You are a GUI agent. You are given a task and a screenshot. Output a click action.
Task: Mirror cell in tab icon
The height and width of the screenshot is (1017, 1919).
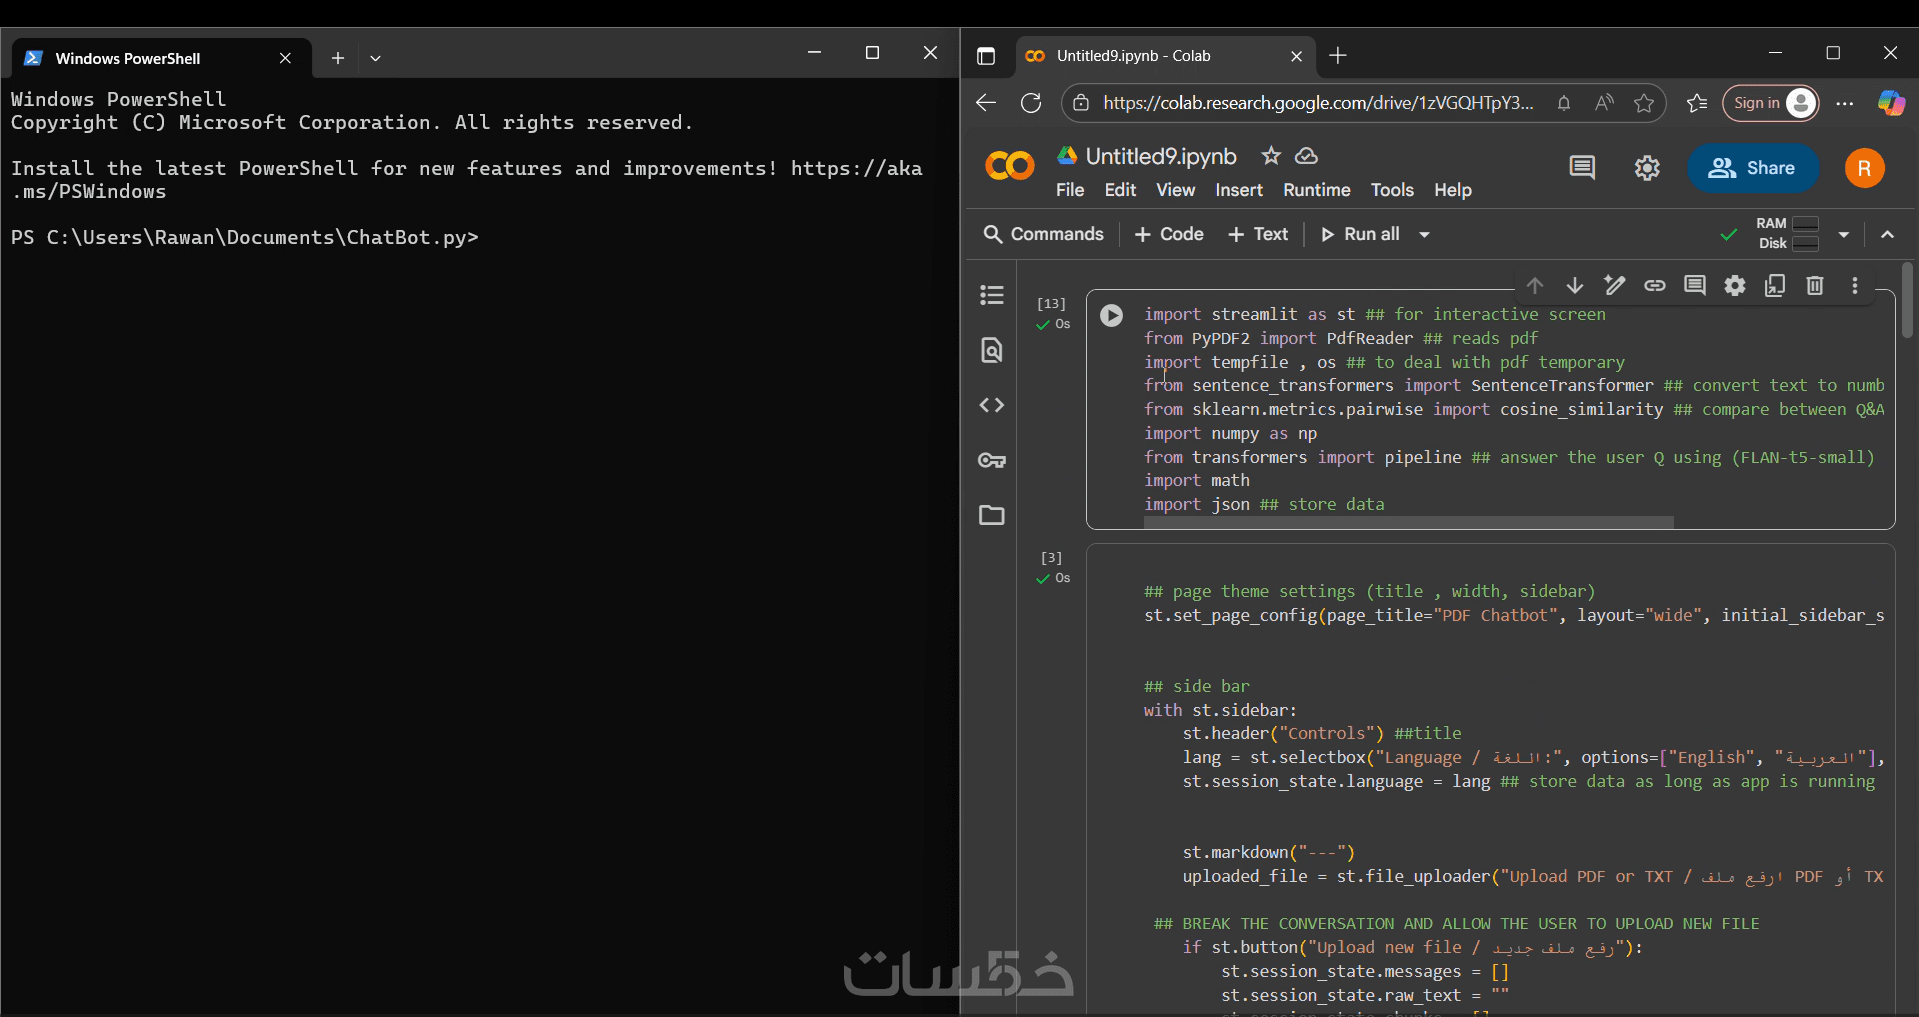[x=1775, y=286]
